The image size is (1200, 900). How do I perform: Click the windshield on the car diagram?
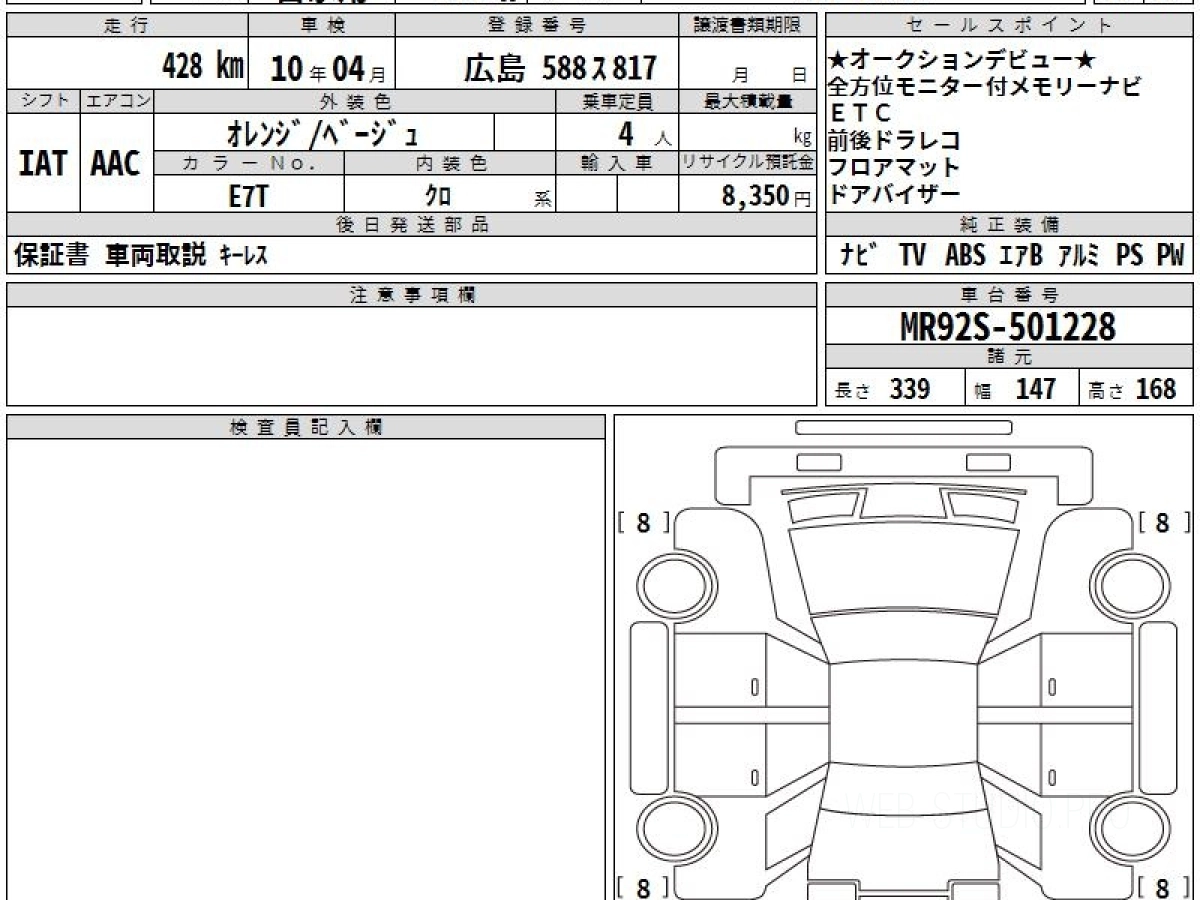coord(904,639)
